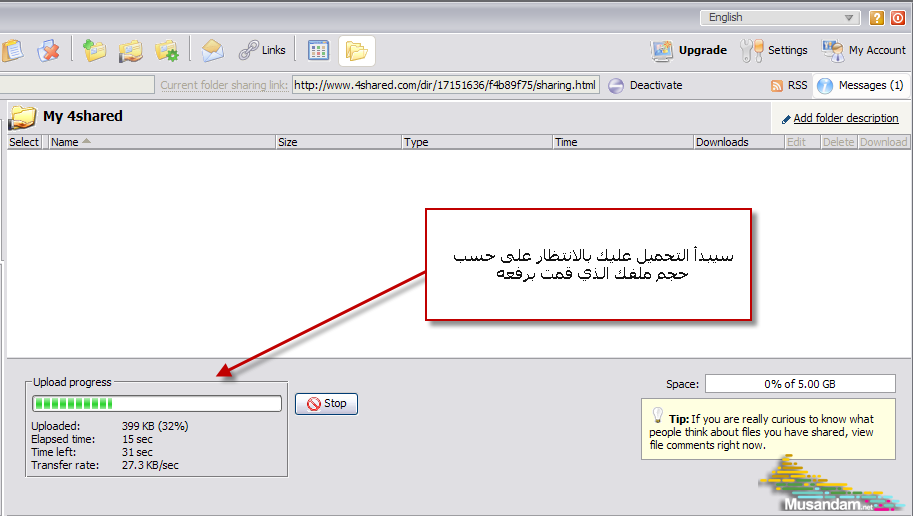This screenshot has width=913, height=516.
Task: Click the new folder icon with green plus
Action: point(94,51)
